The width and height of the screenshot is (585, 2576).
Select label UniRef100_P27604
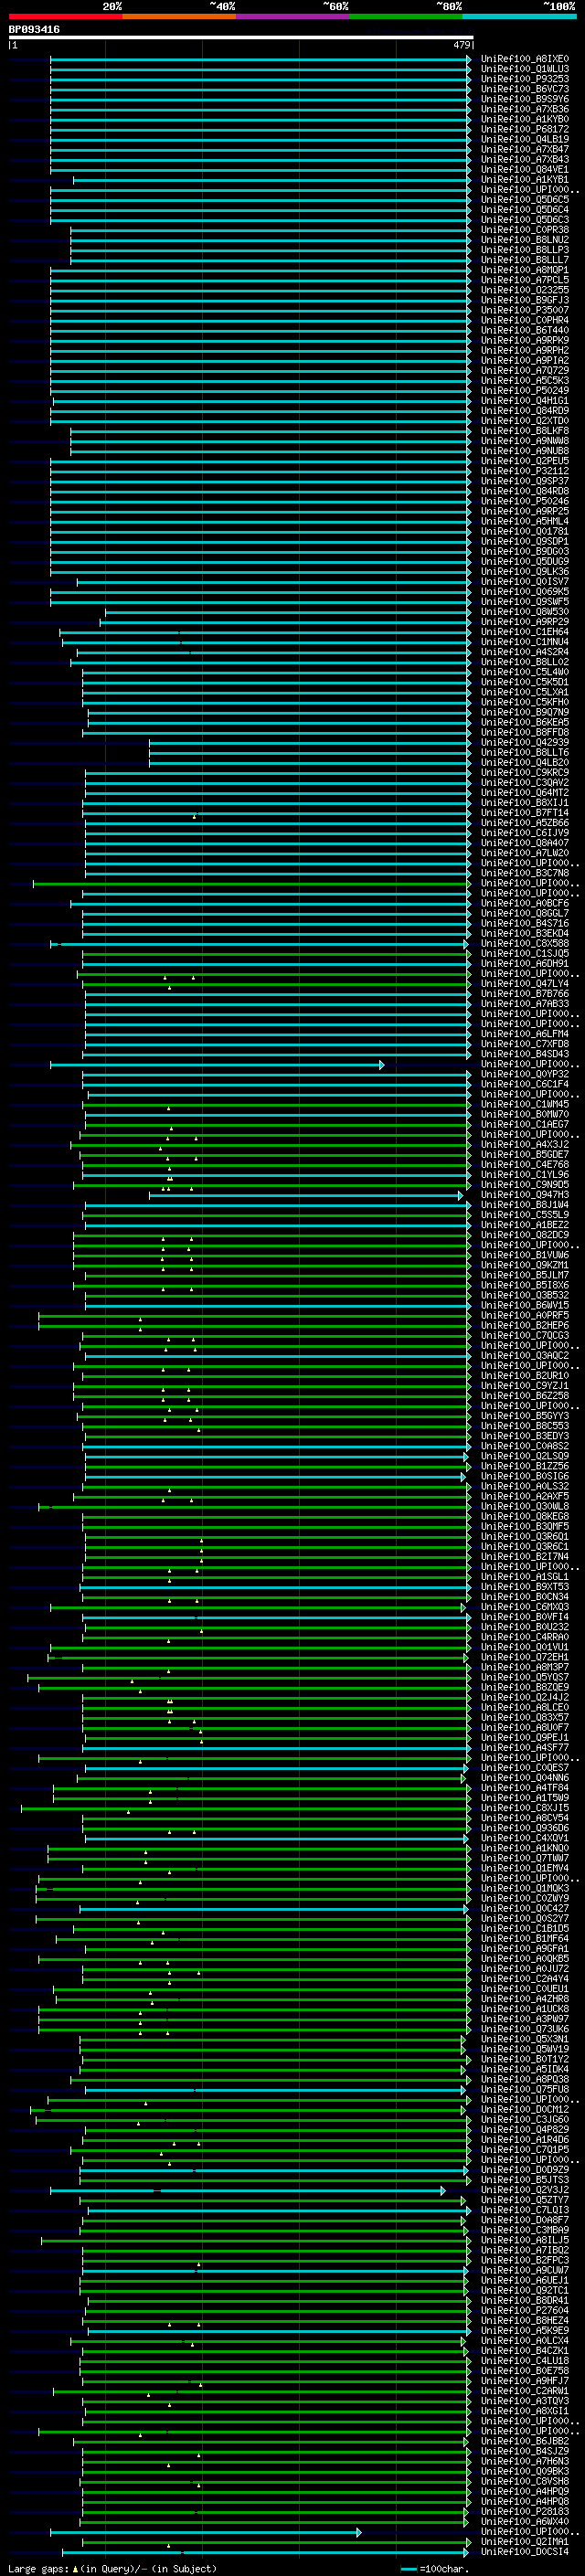pyautogui.click(x=525, y=2310)
